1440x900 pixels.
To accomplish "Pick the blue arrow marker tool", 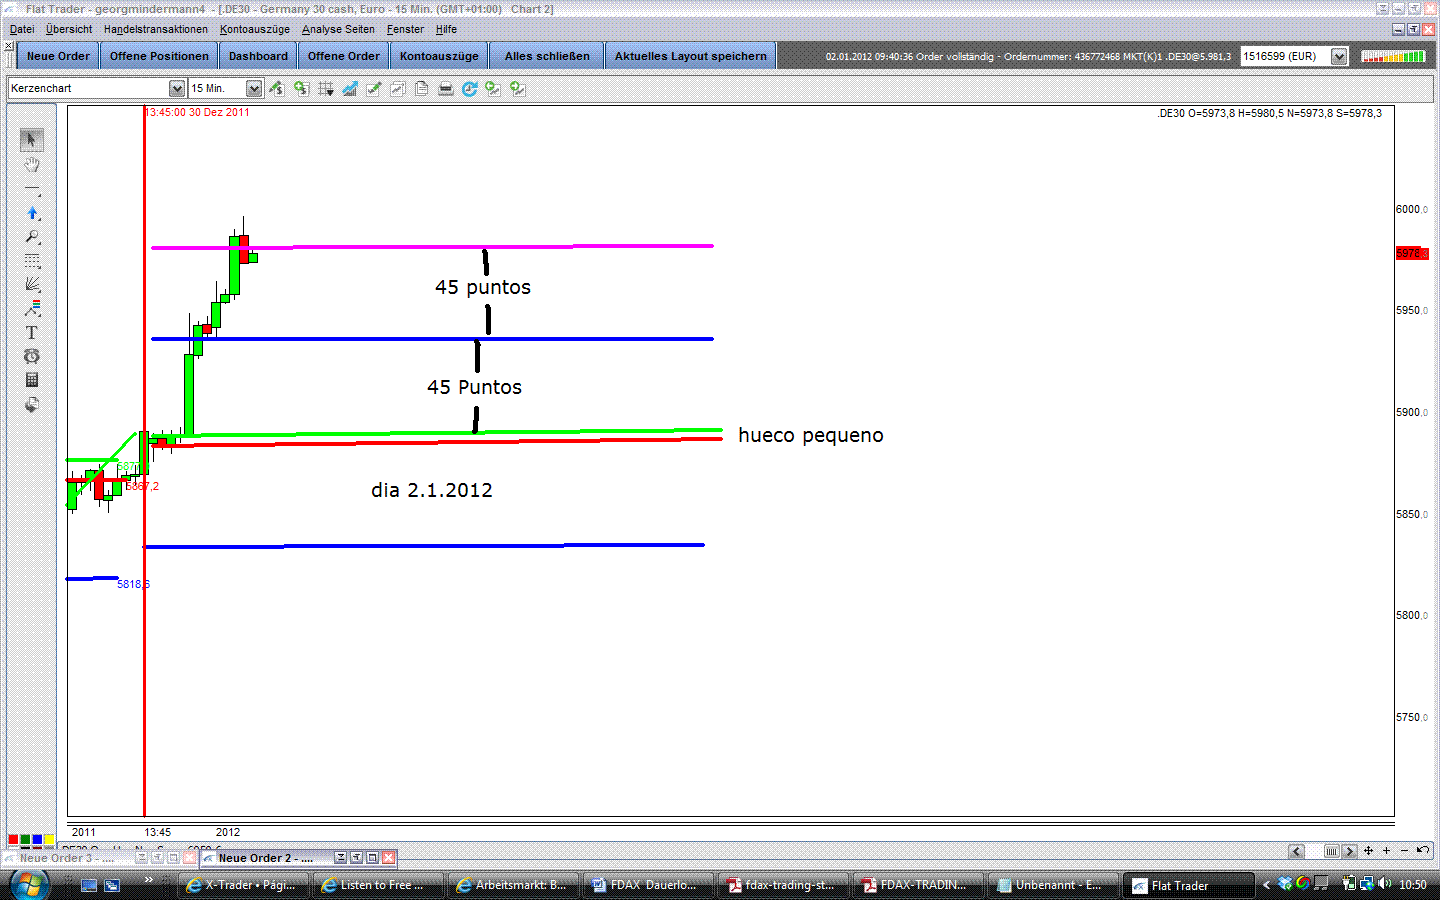I will click(32, 213).
